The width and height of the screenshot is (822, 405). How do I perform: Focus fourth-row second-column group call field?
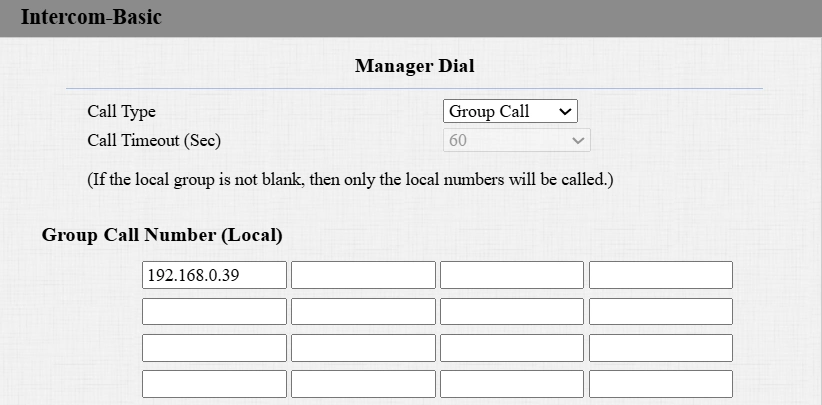(x=363, y=384)
